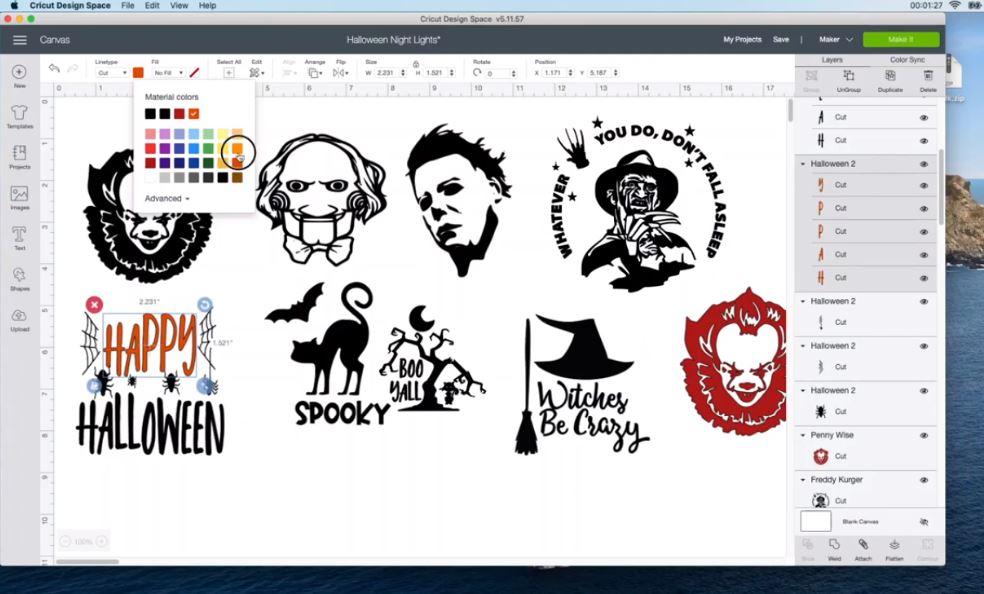Switch to the Layers tab

tap(832, 60)
